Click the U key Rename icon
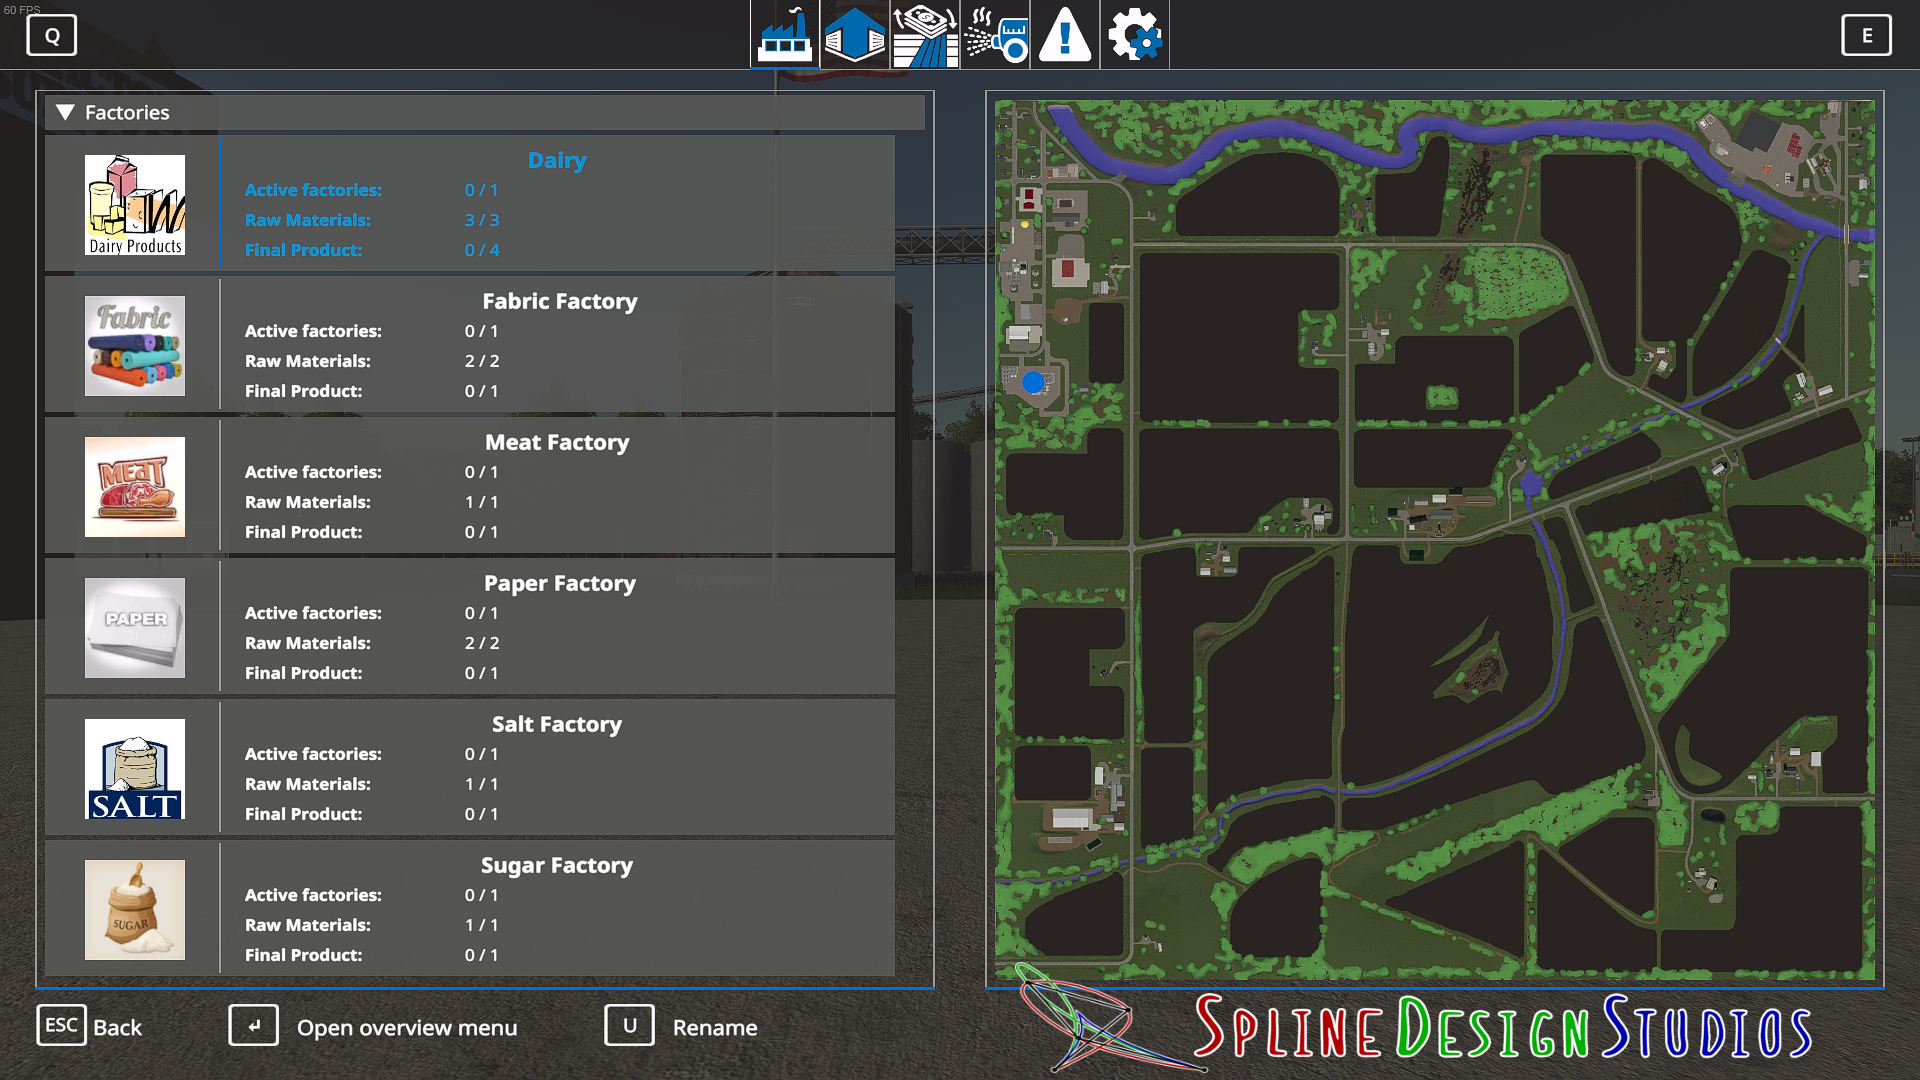This screenshot has height=1080, width=1920. [630, 1026]
